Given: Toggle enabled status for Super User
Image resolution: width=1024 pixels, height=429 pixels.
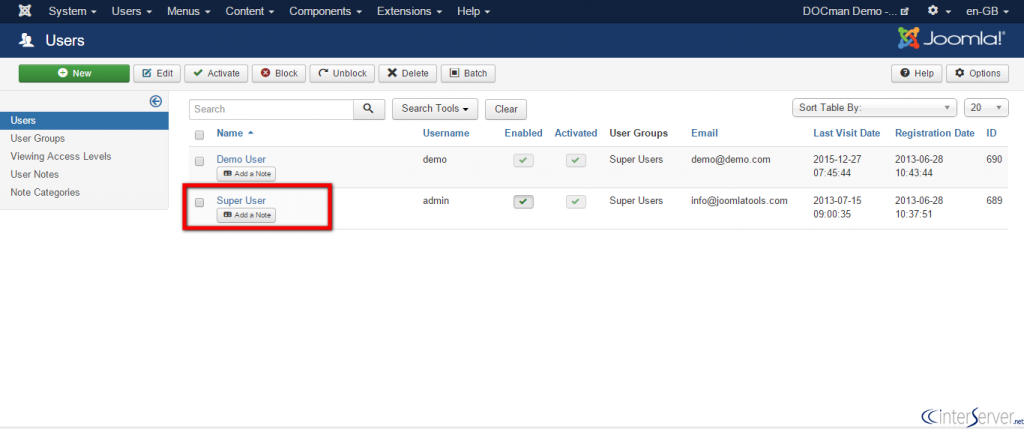Looking at the screenshot, I should [x=523, y=202].
